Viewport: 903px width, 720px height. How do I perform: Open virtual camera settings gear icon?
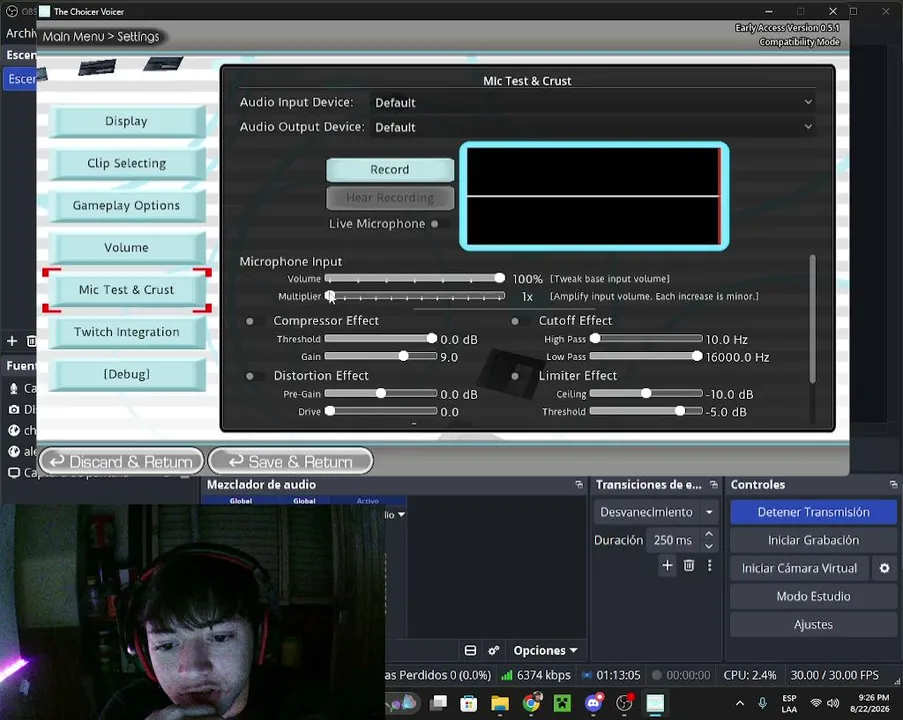[x=885, y=569]
